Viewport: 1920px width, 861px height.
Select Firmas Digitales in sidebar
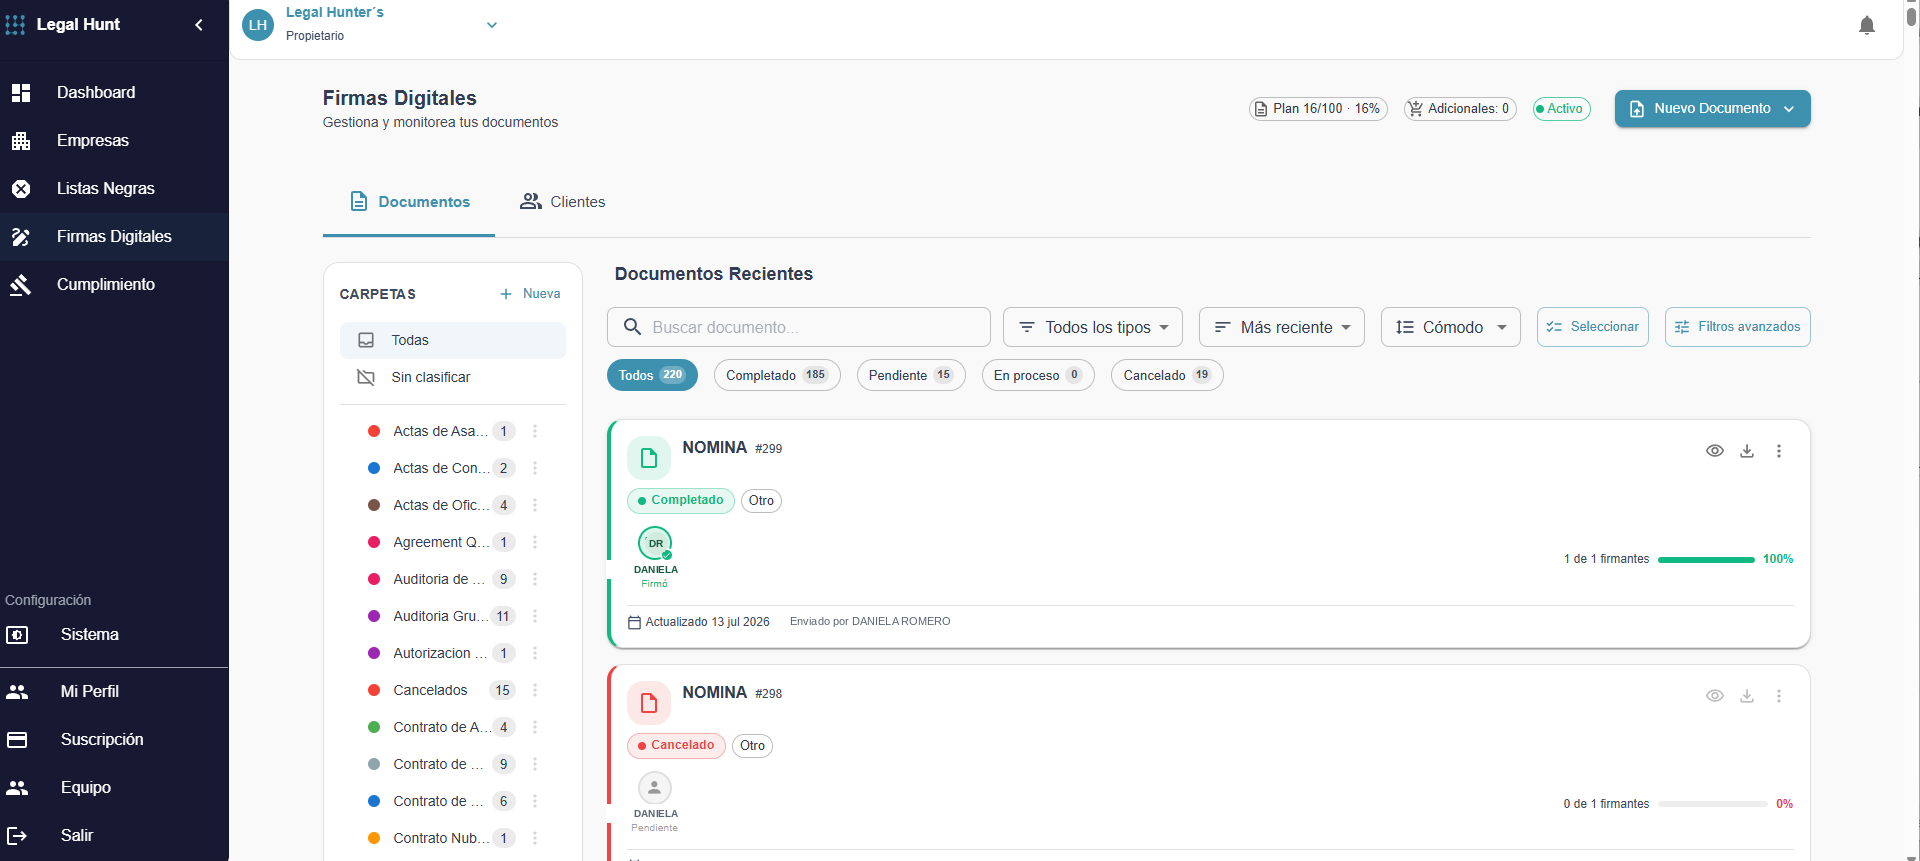114,236
